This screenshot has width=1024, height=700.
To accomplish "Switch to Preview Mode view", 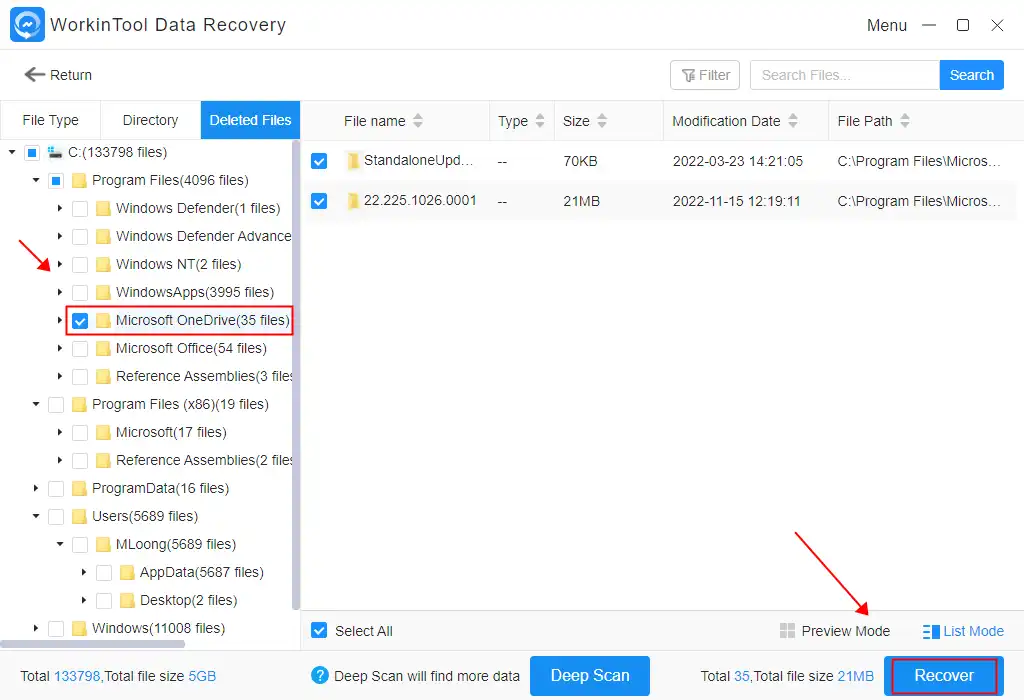I will click(835, 631).
